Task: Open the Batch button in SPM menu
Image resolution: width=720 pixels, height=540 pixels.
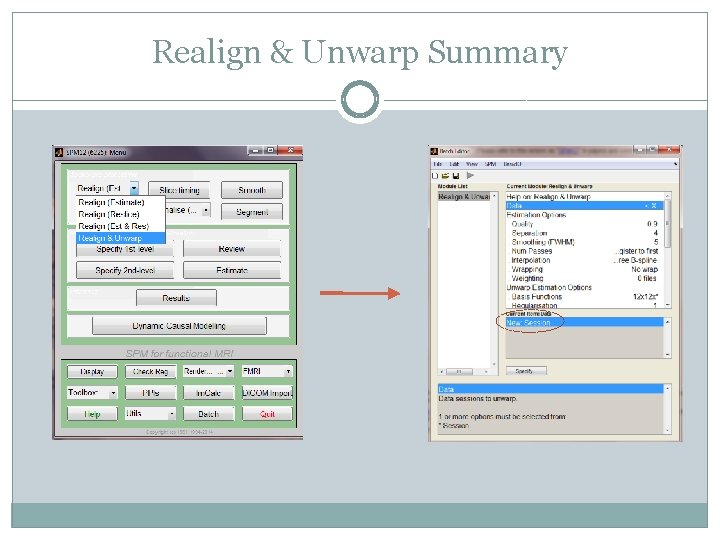Action: 208,414
